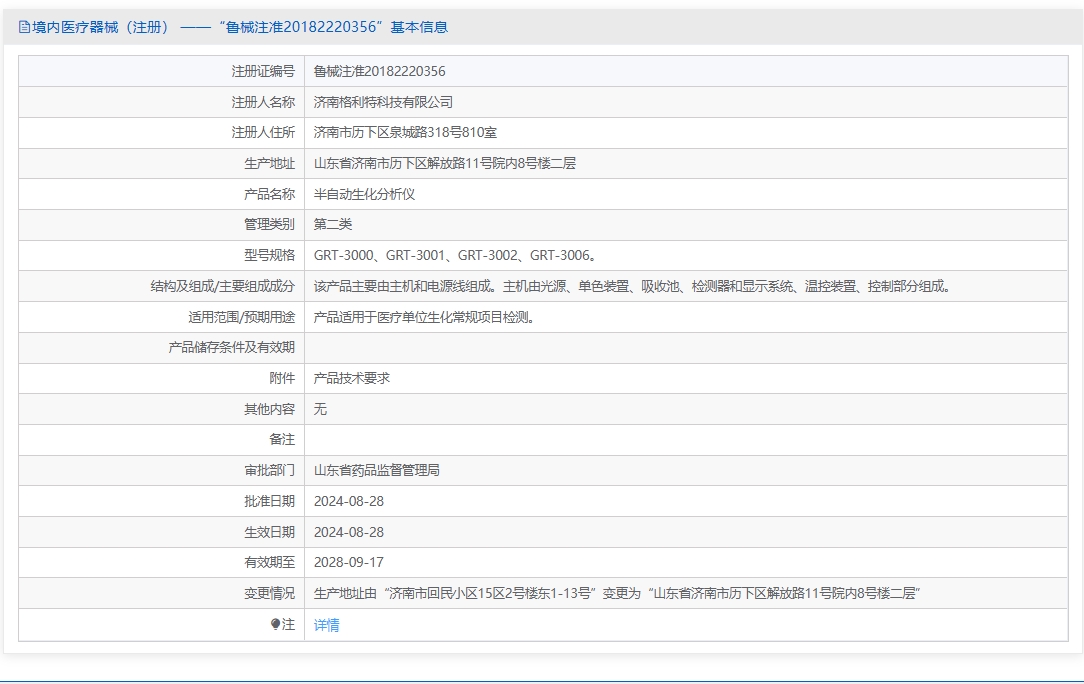Viewport: 1084px width, 684px height.
Task: Select the change record starting 生产地址由
Action: [617, 593]
